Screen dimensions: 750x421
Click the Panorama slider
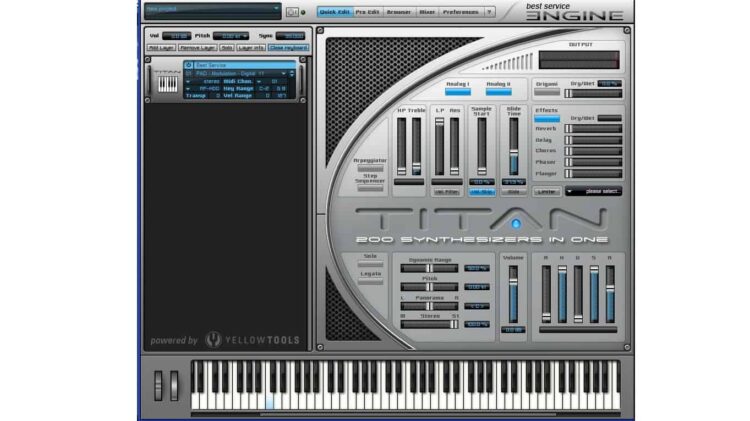(429, 306)
